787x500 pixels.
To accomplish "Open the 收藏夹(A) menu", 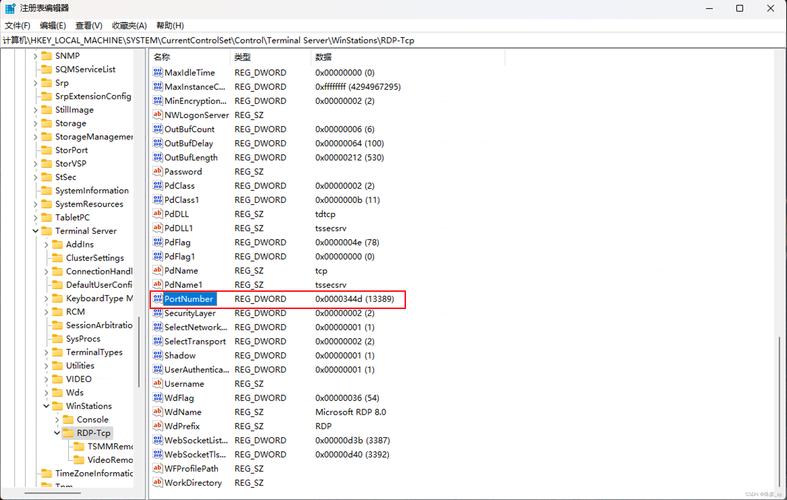I will [129, 25].
